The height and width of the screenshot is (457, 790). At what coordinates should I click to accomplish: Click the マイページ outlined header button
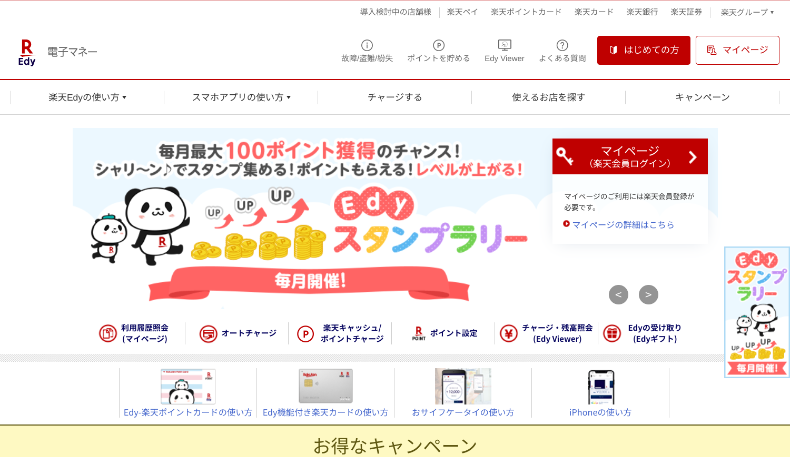click(738, 50)
